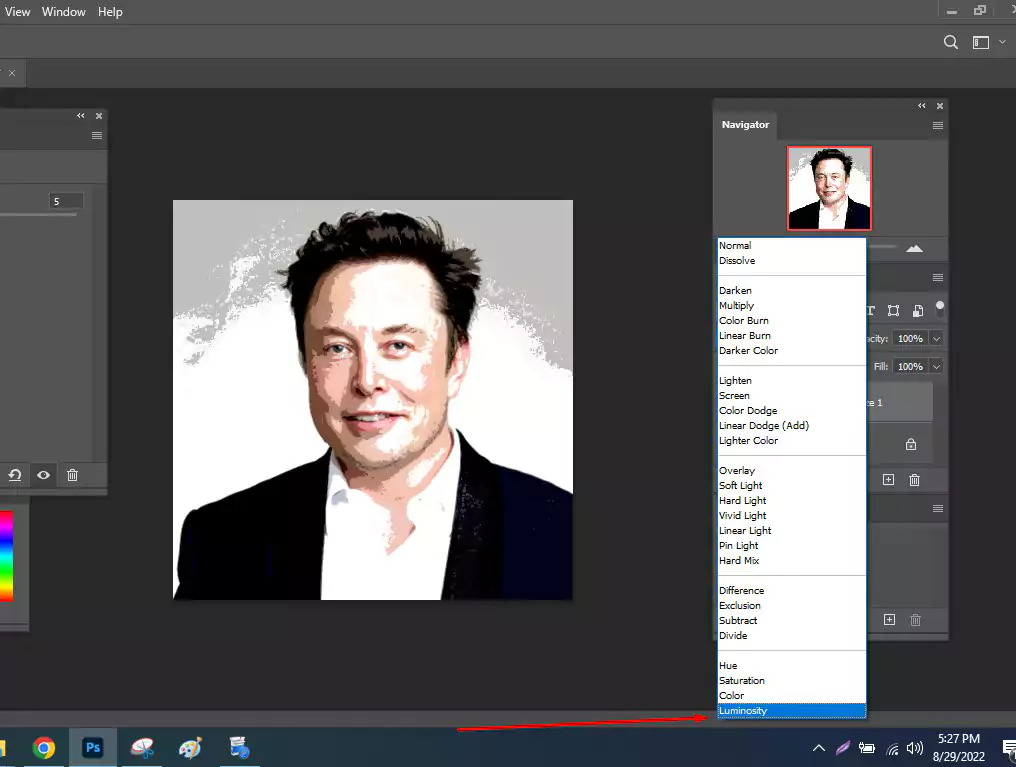Screen dimensions: 1016x767
Task: Choose Normal blend mode
Action: [791, 246]
